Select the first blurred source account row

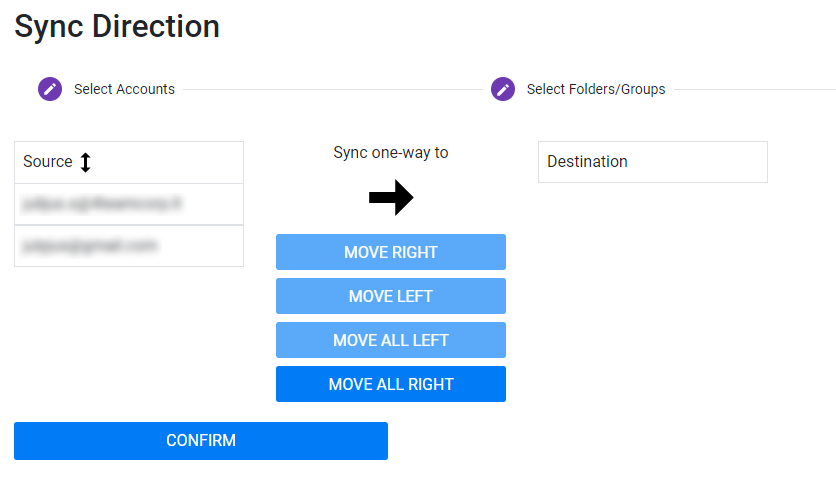tap(129, 204)
